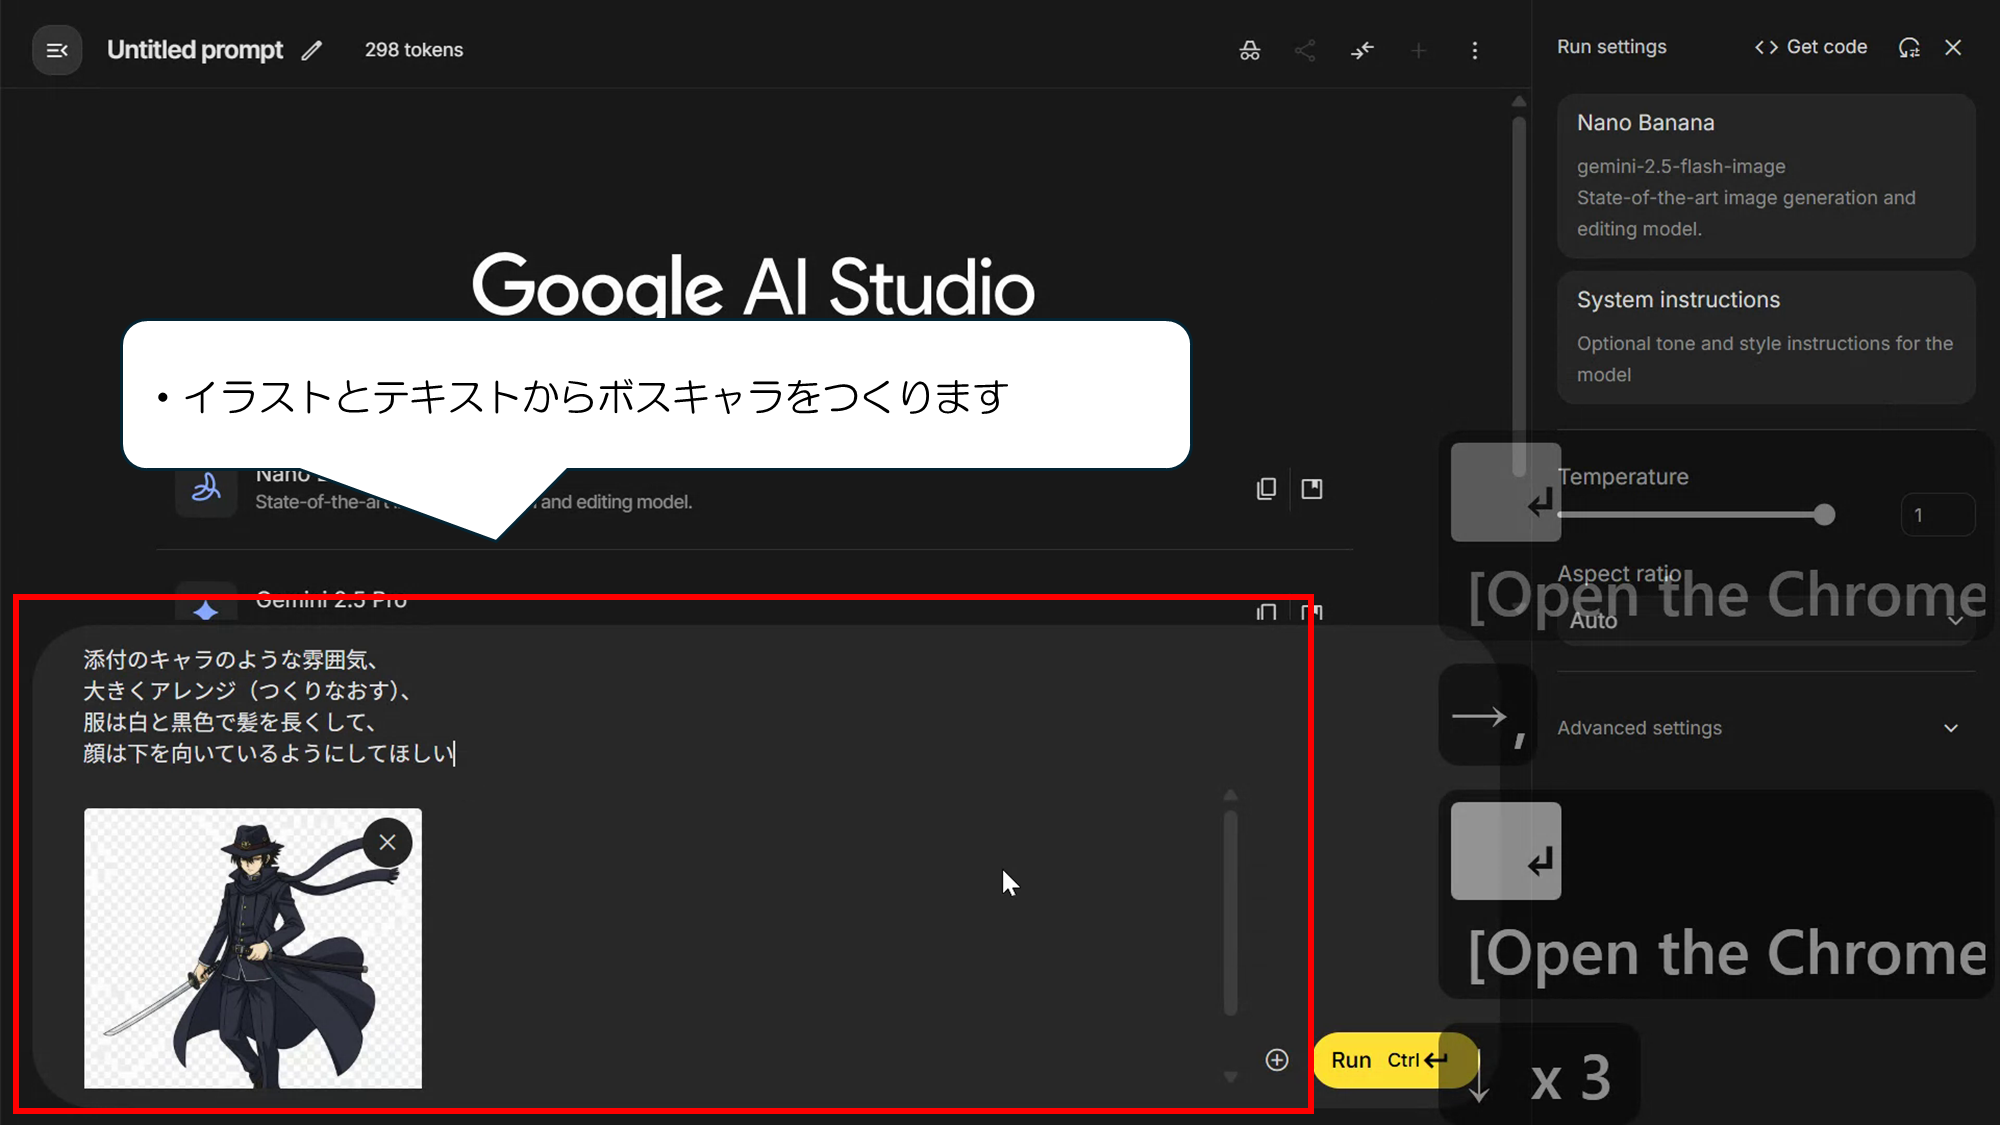This screenshot has width=2000, height=1125.
Task: Remove the attached character image
Action: coord(388,842)
